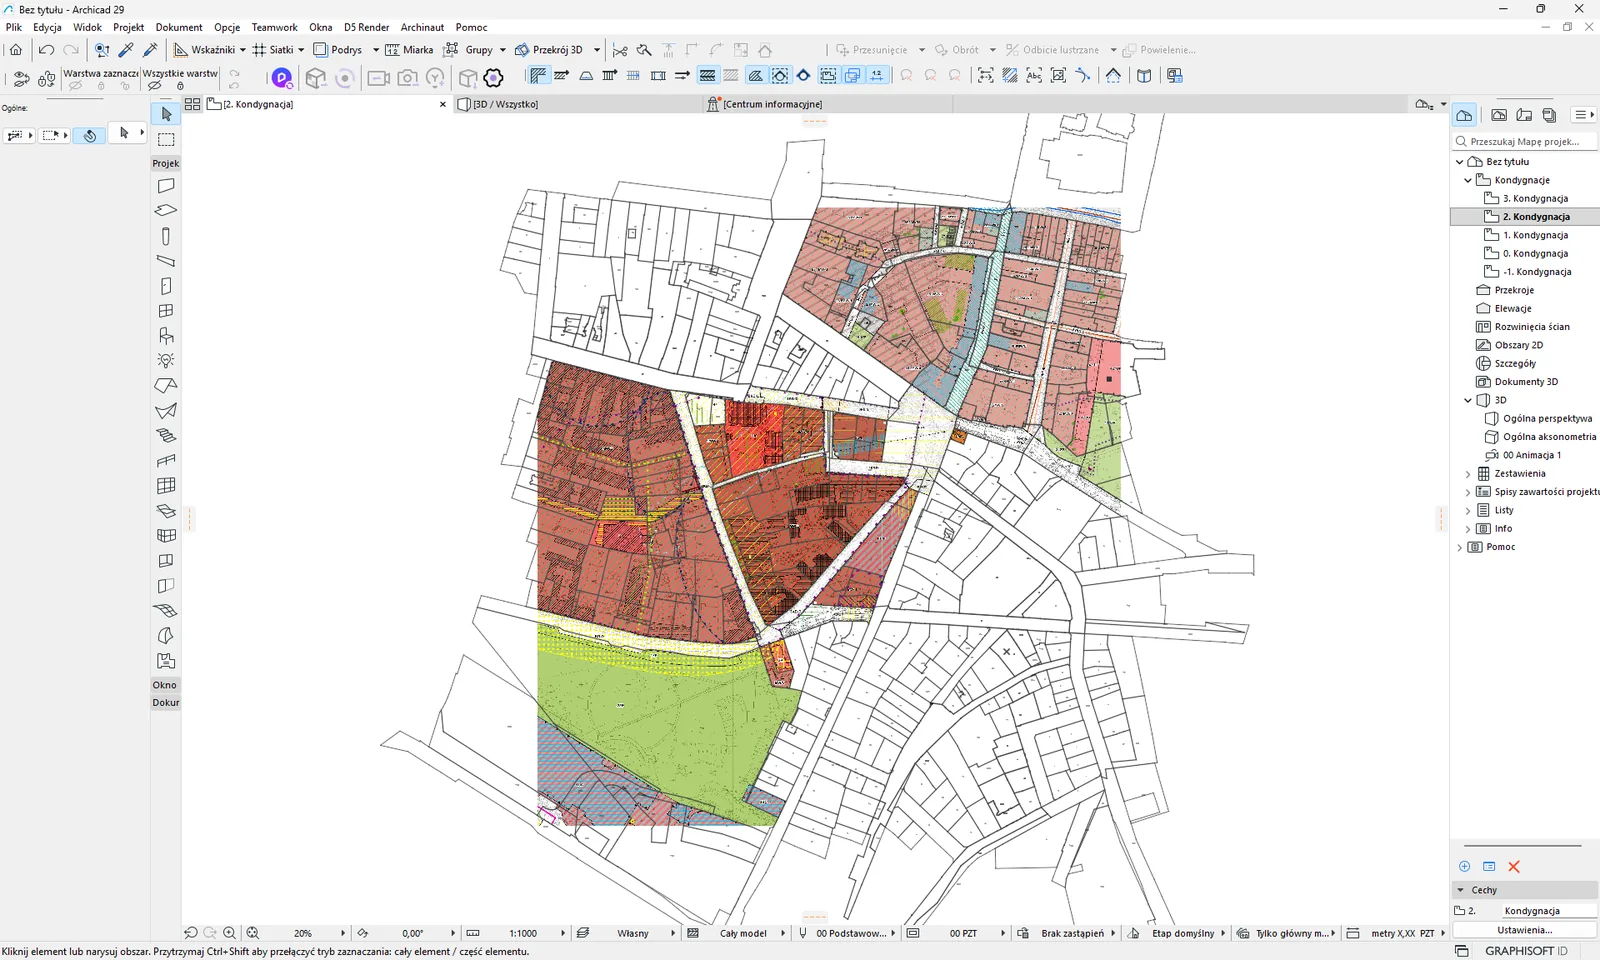
Task: Toggle the Grupy suspend groups button
Action: click(468, 49)
